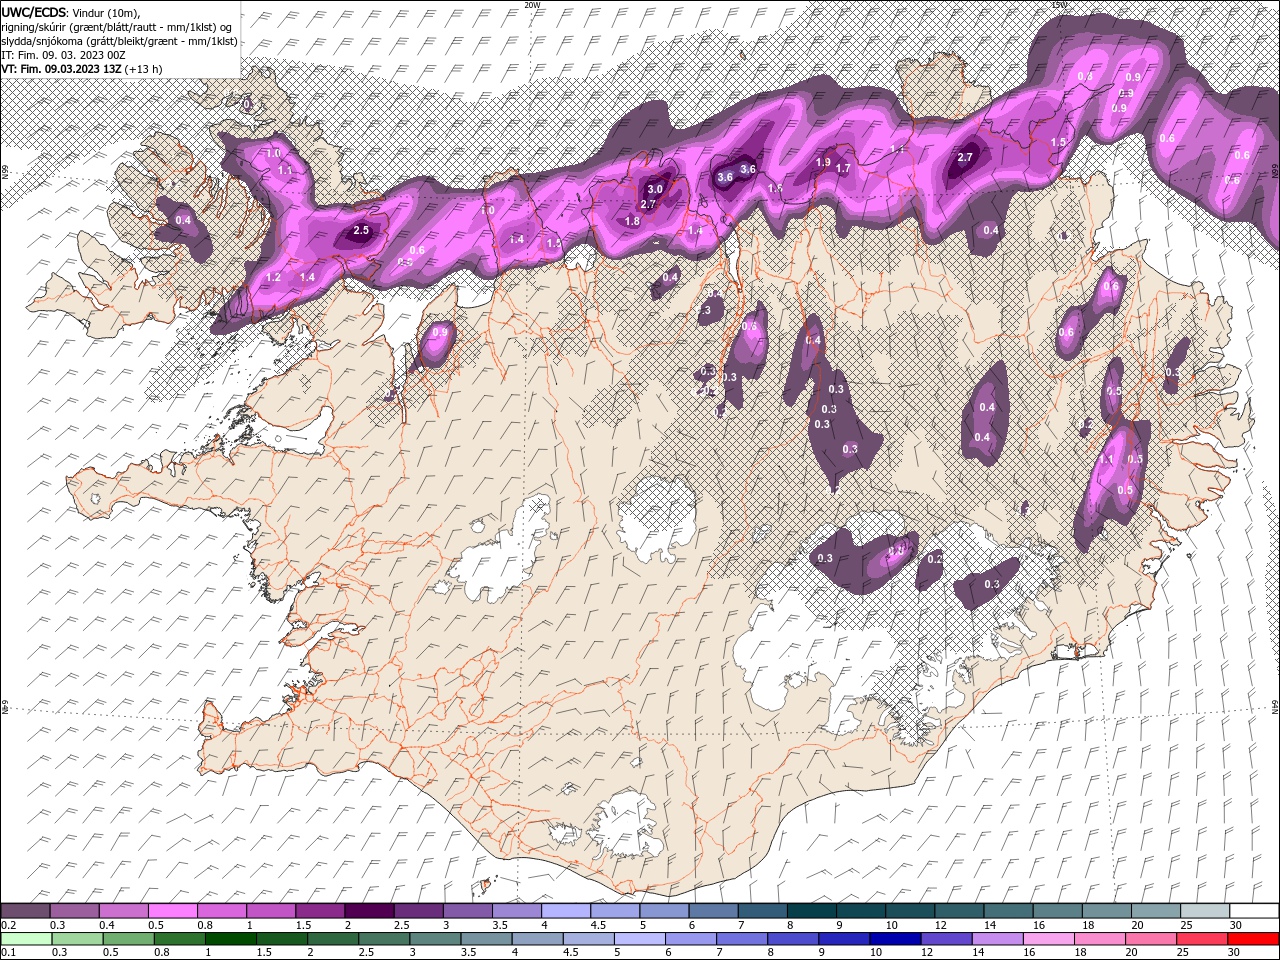
Task: Pick the deep blue bottom legend swatch at 10
Action: [895, 939]
